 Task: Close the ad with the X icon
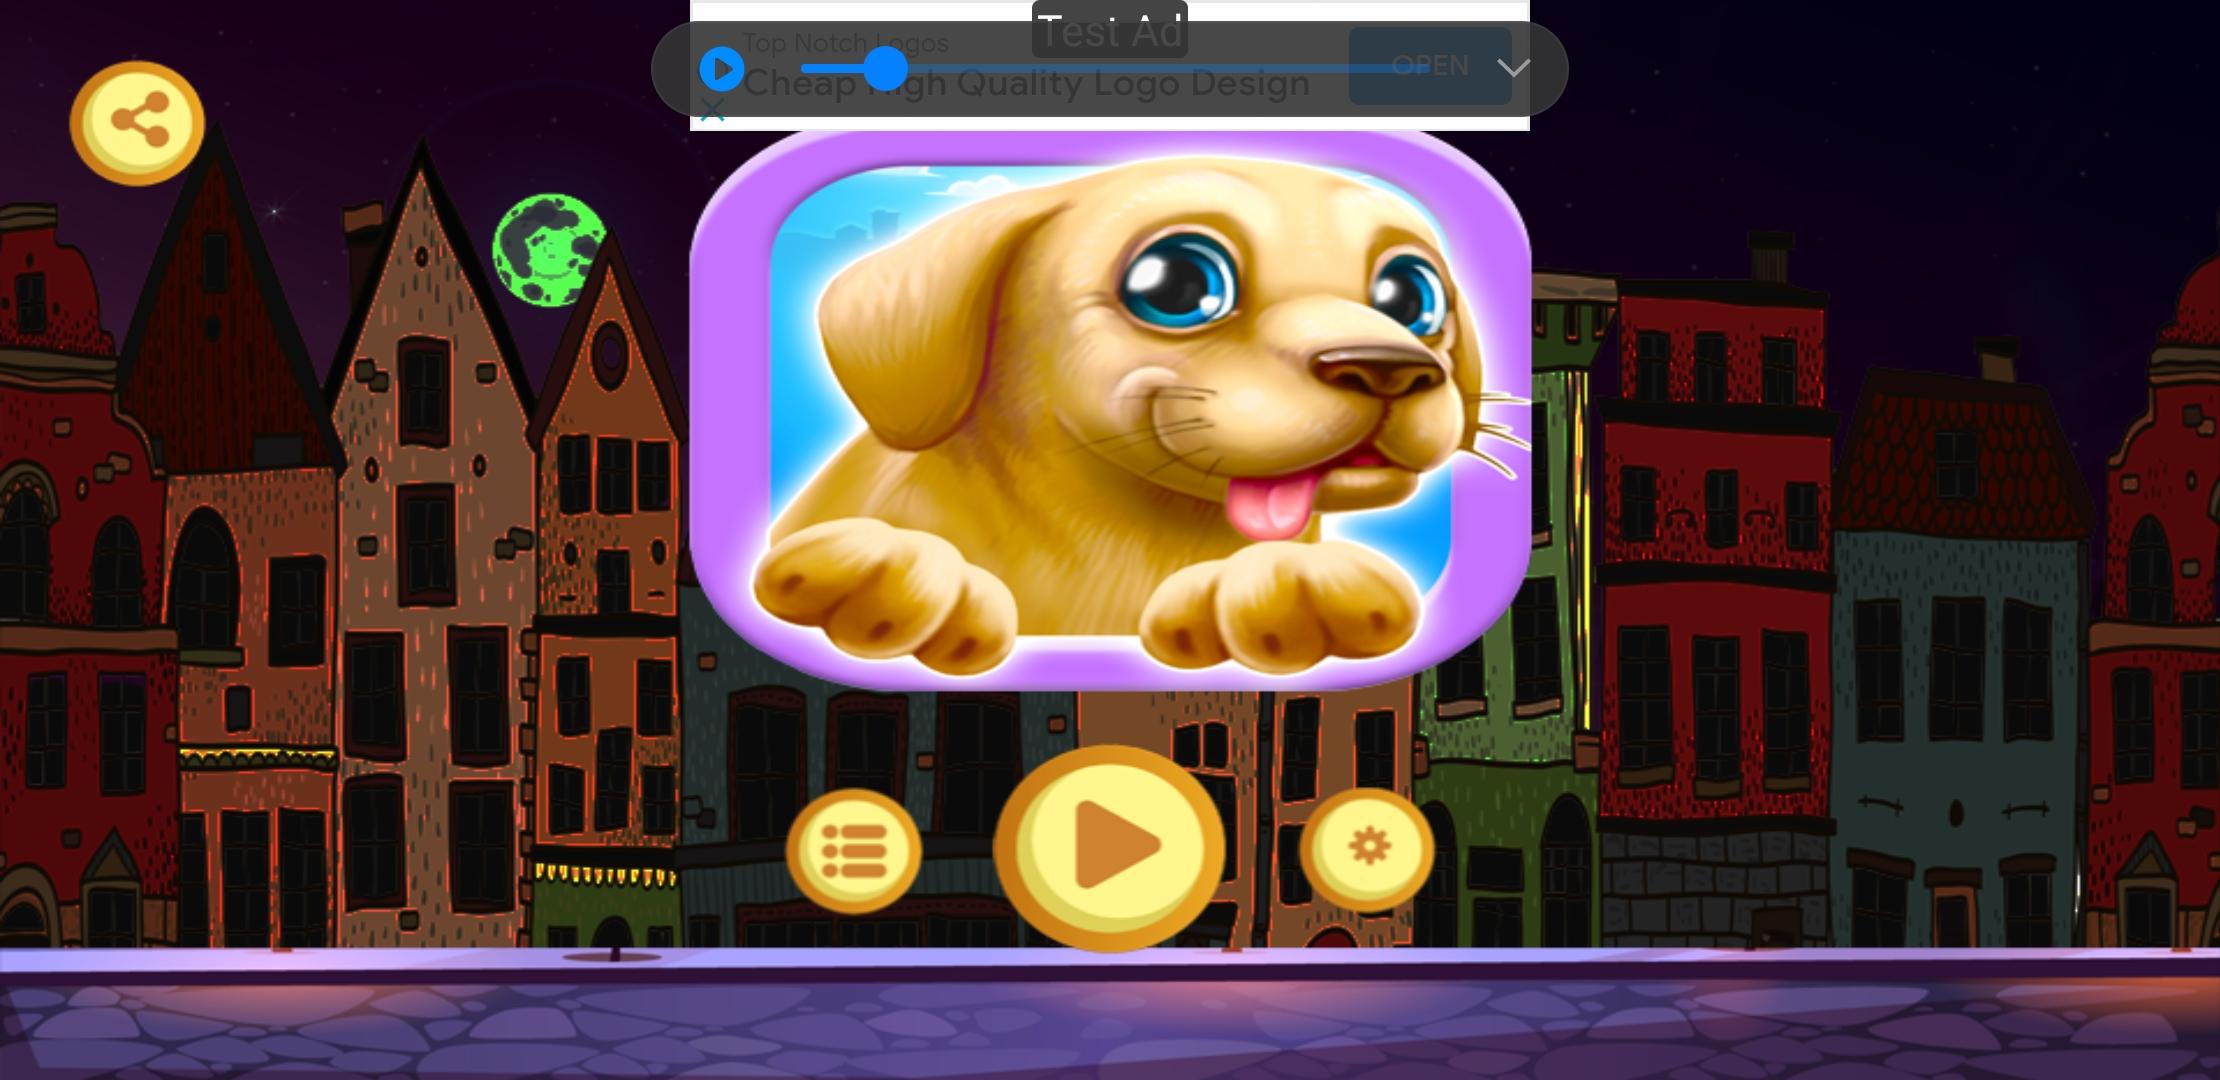712,110
